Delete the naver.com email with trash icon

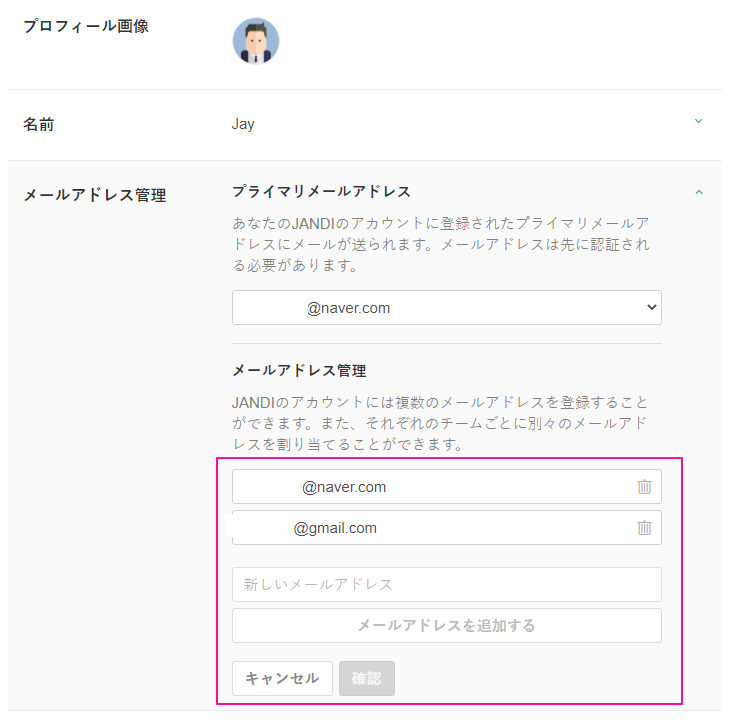point(644,487)
